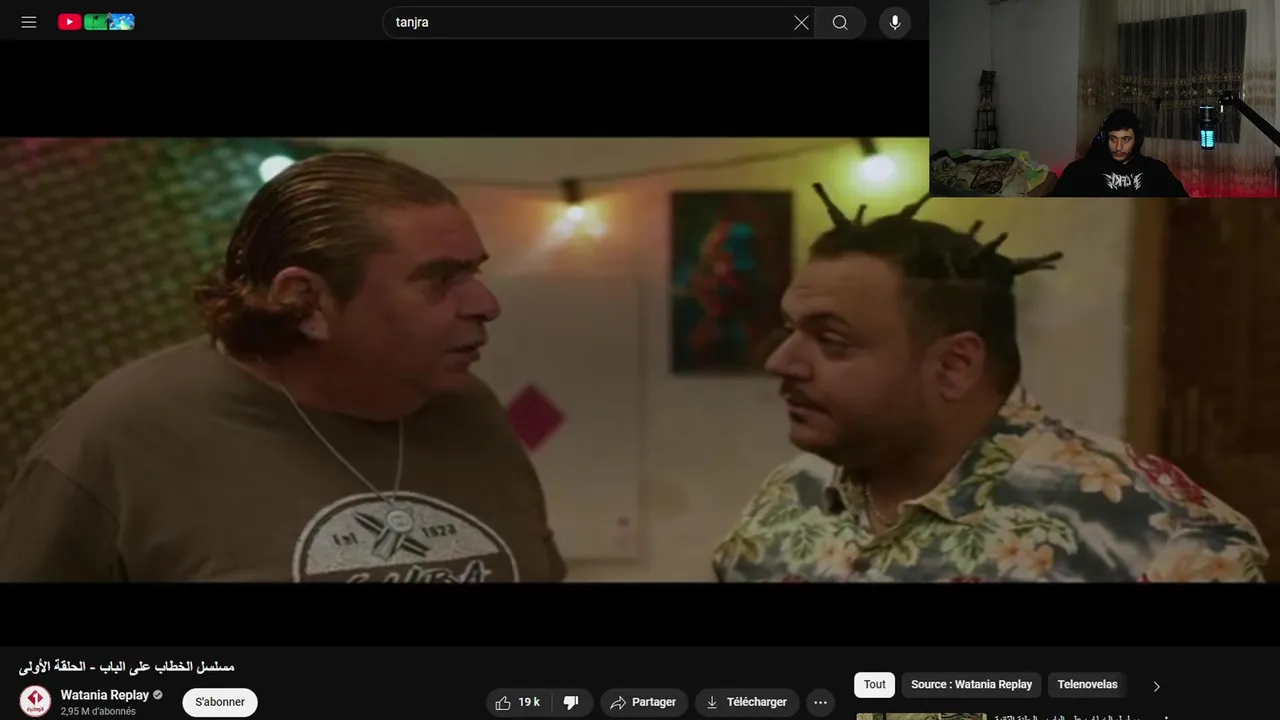Image resolution: width=1280 pixels, height=720 pixels.
Task: Download video with Télécharger button
Action: [747, 702]
